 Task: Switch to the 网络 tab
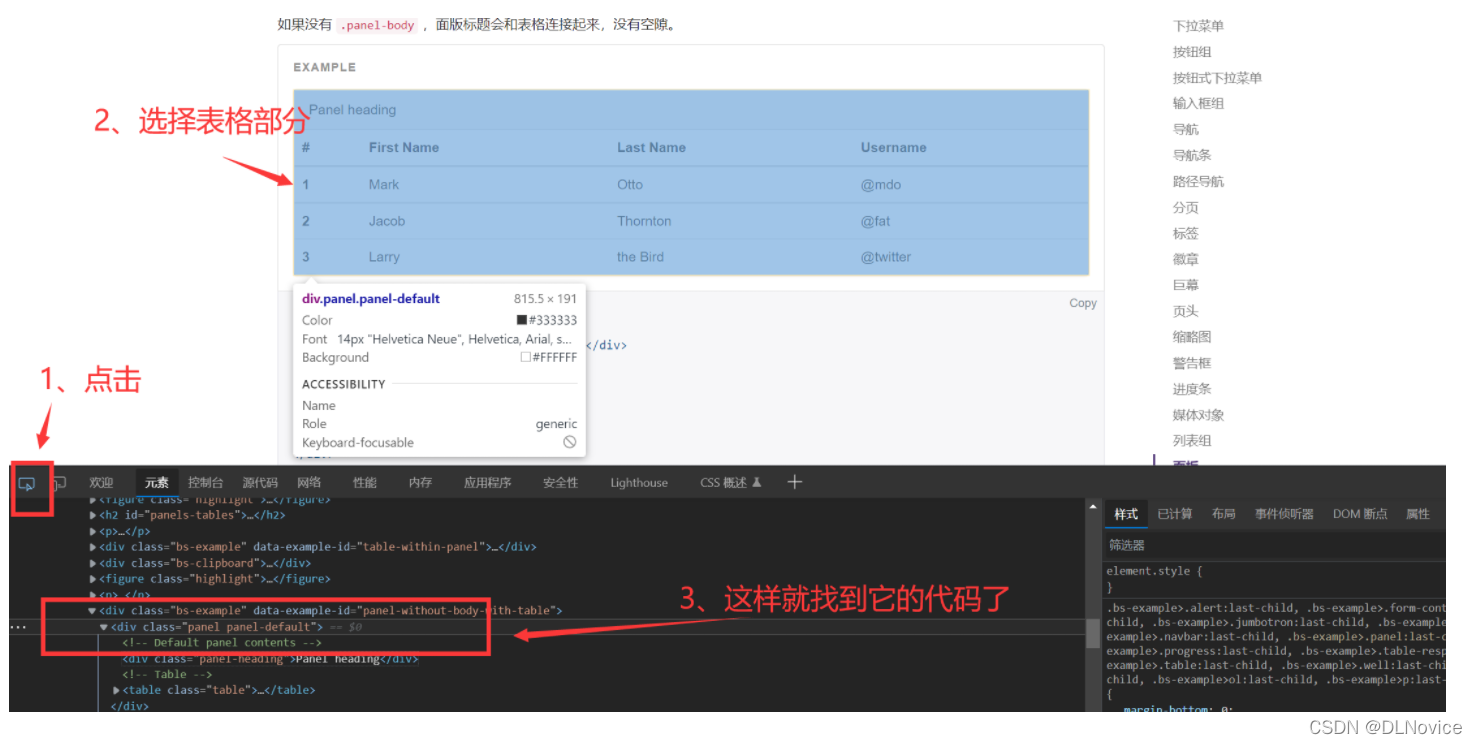tap(309, 483)
